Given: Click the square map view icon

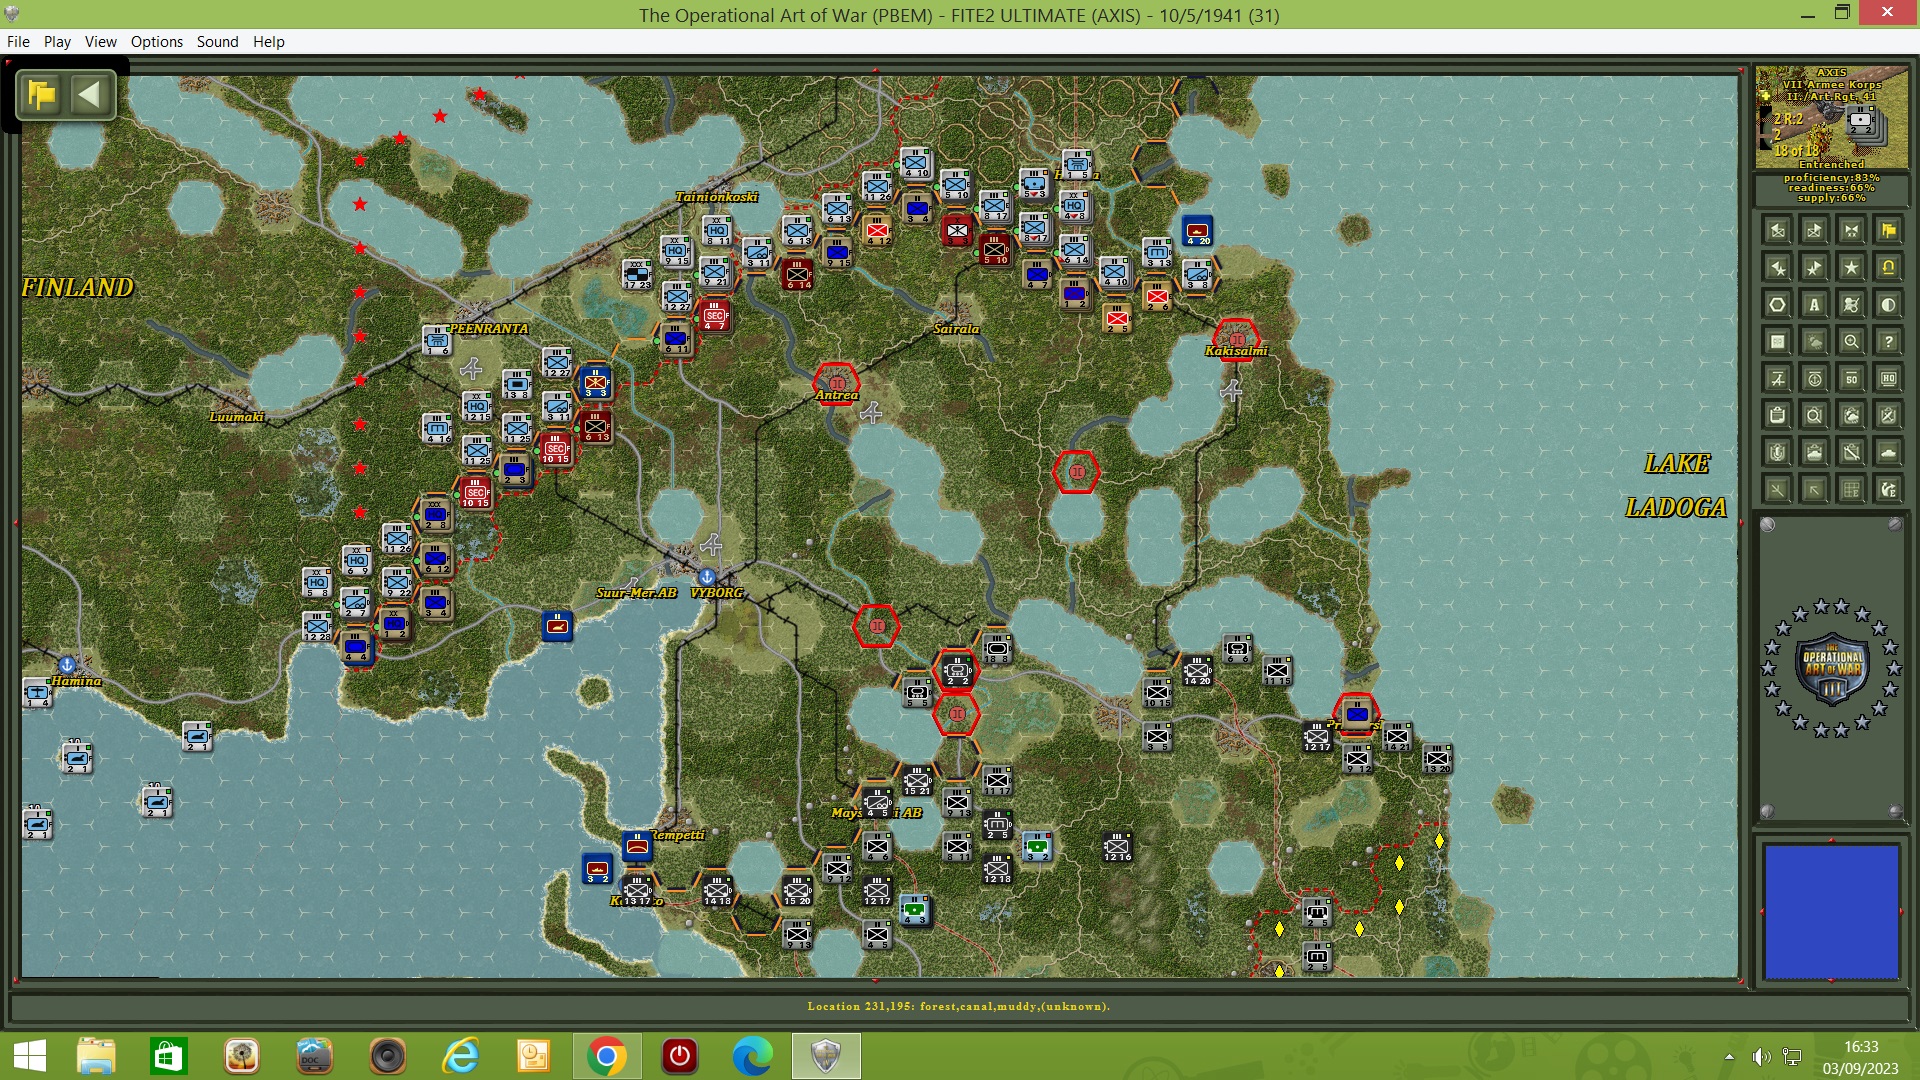Looking at the screenshot, I should [1777, 342].
